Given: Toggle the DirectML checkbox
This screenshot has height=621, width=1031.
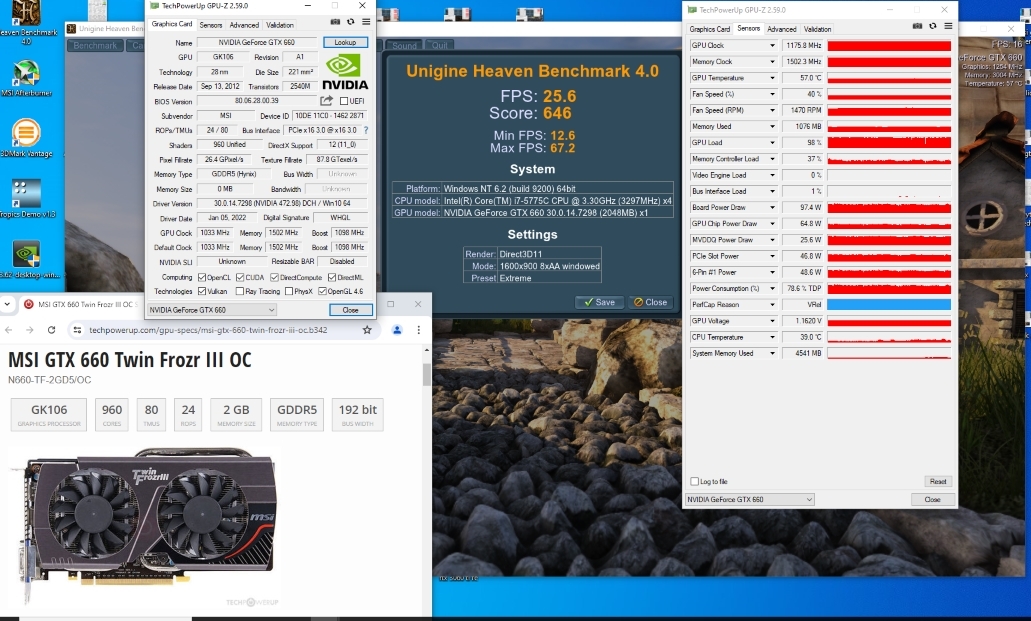Looking at the screenshot, I should [x=332, y=278].
